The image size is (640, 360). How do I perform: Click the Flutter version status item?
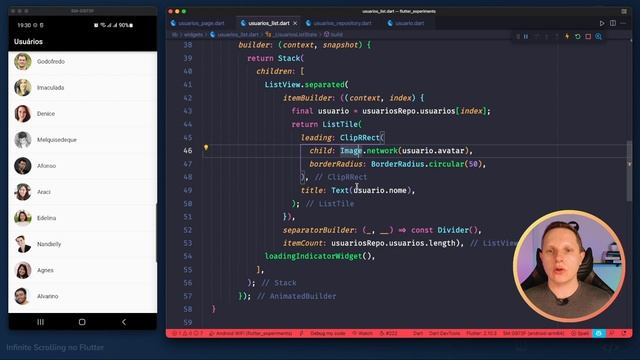coord(481,333)
